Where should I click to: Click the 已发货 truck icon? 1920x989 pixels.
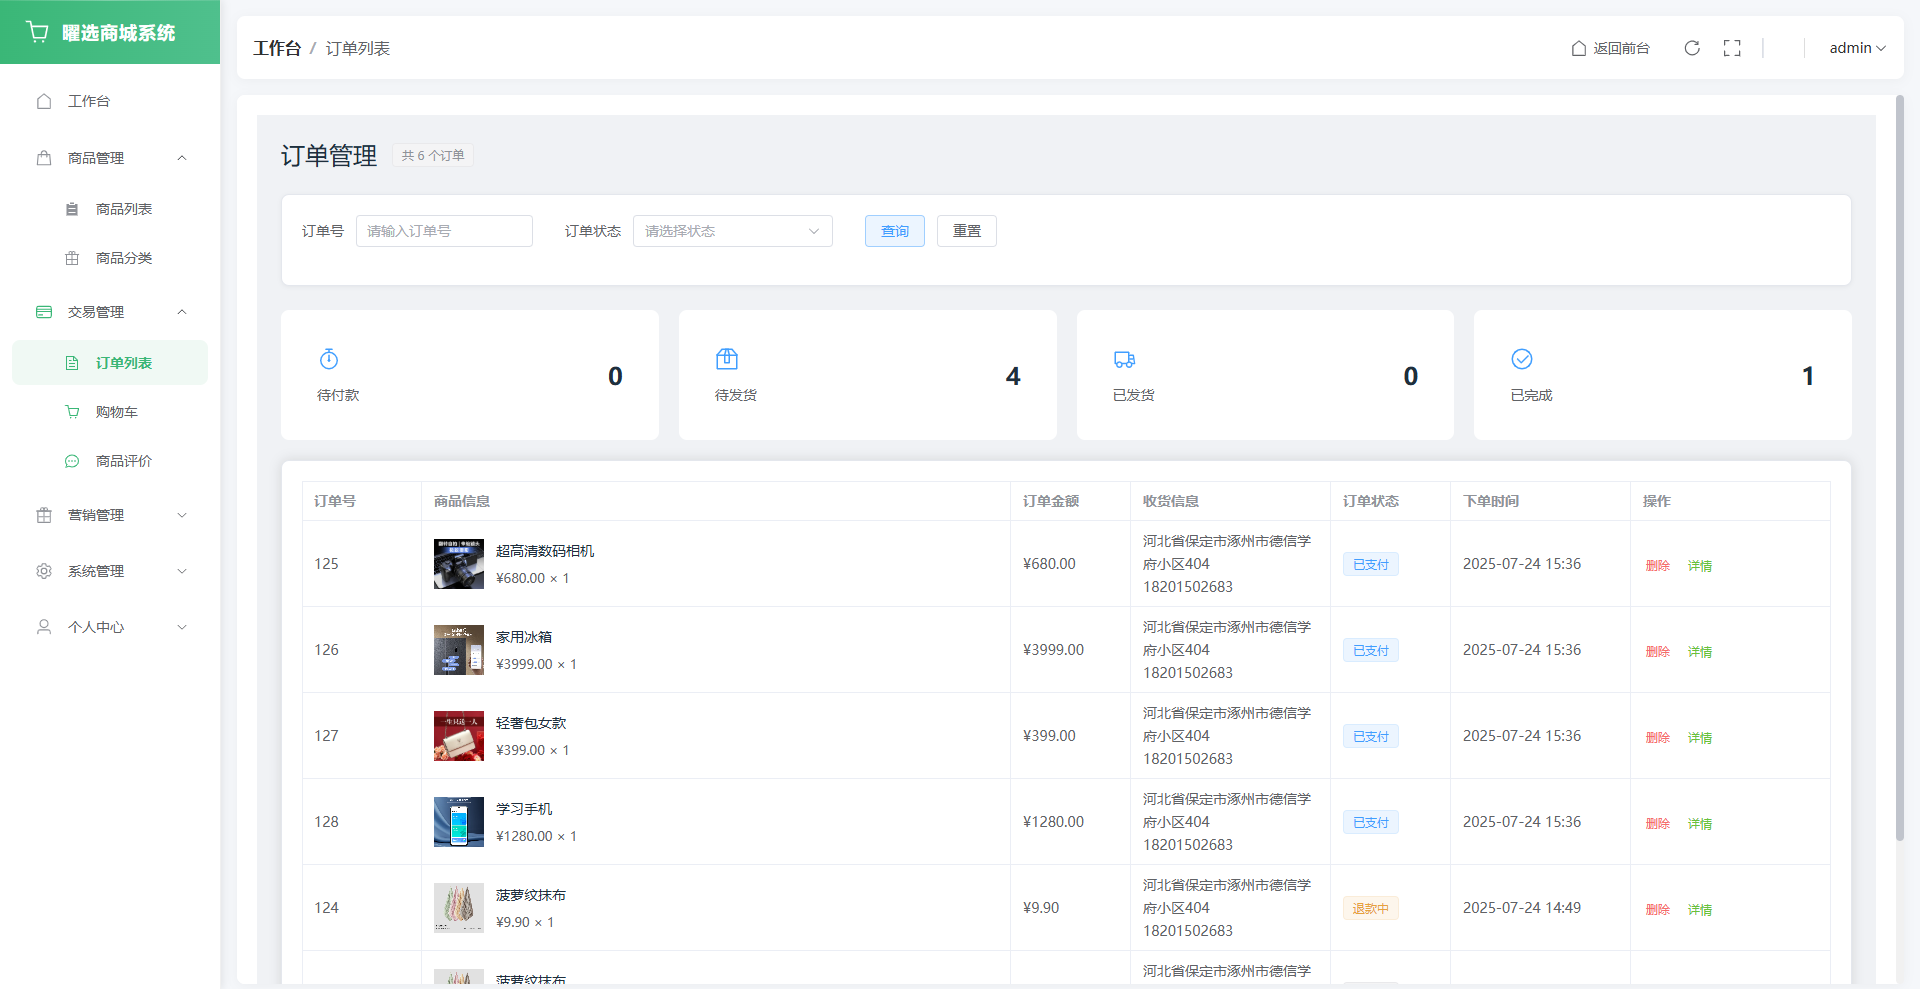pyautogui.click(x=1124, y=359)
